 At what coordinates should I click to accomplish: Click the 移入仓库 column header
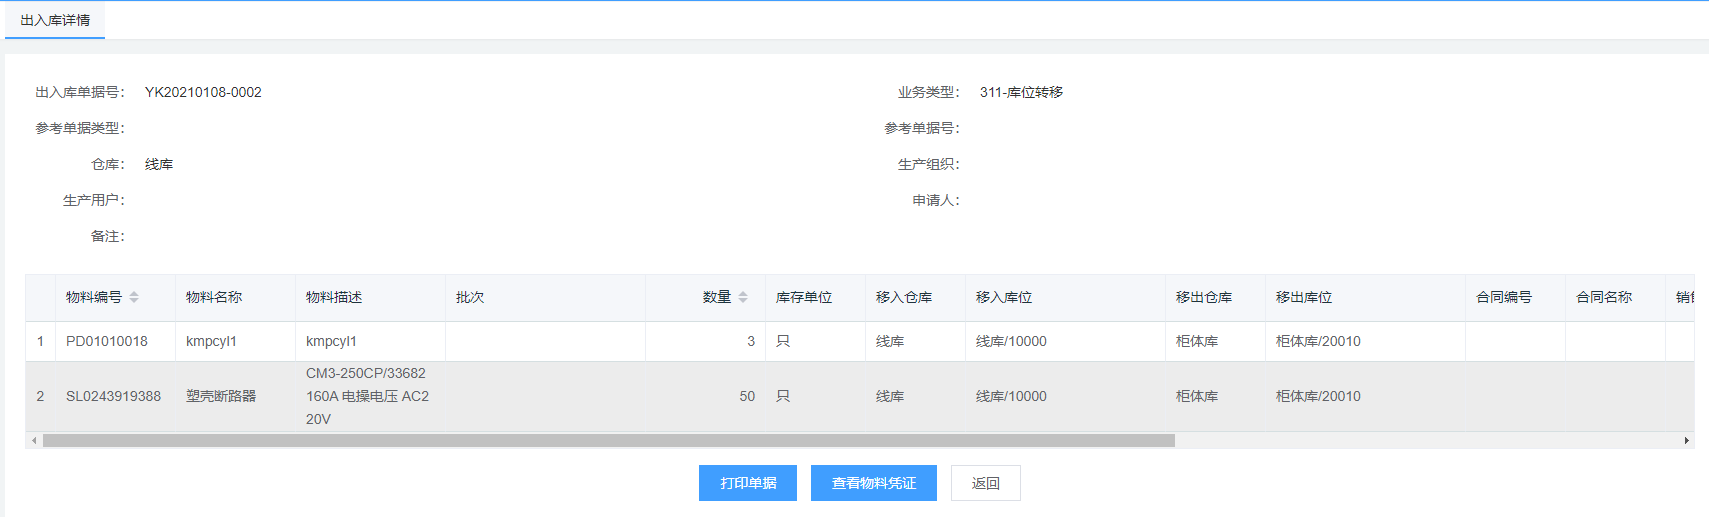(904, 297)
